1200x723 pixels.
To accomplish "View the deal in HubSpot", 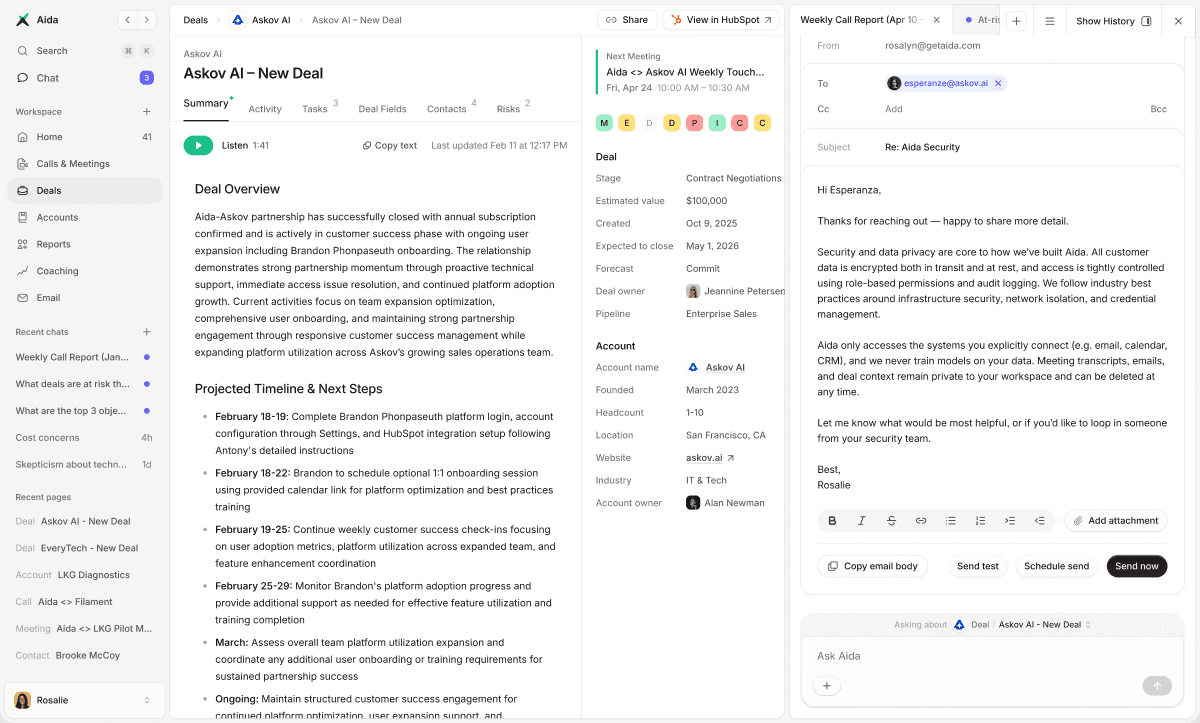I will [721, 20].
